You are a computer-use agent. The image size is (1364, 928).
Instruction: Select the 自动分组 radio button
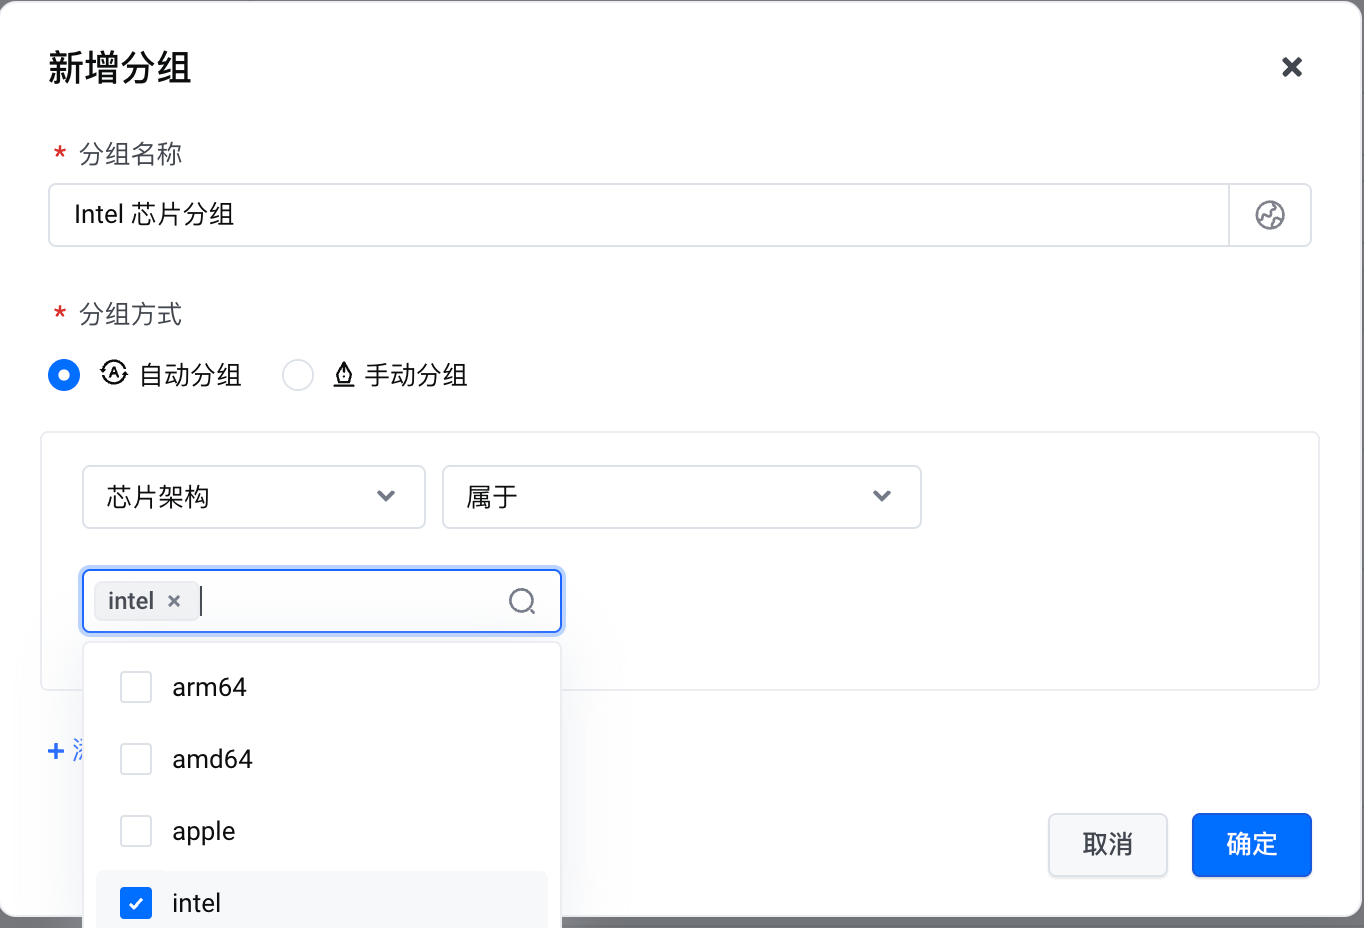64,375
